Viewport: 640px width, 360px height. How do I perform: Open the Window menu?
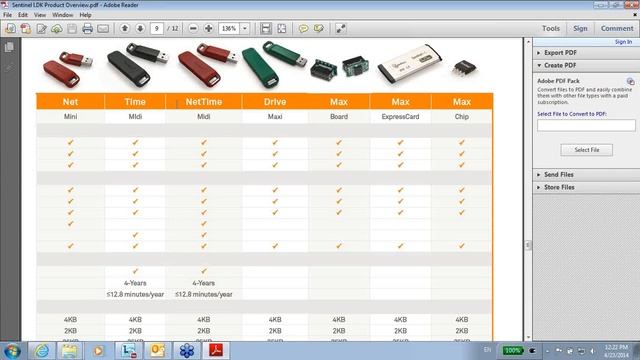(62, 15)
